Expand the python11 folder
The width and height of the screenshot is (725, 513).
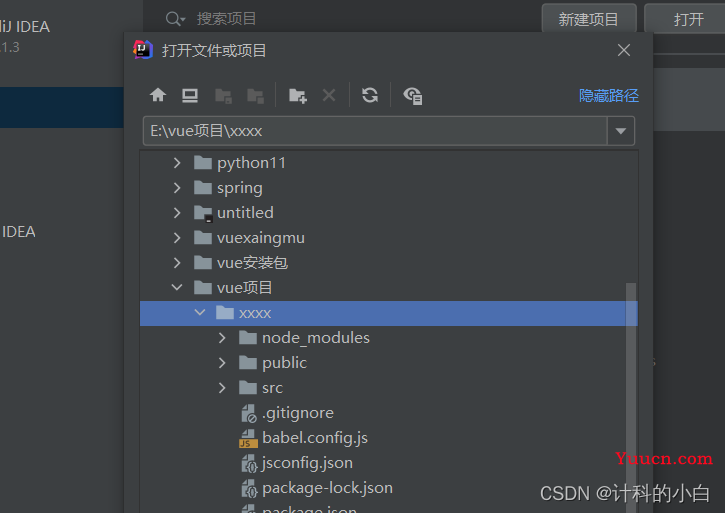coord(177,163)
